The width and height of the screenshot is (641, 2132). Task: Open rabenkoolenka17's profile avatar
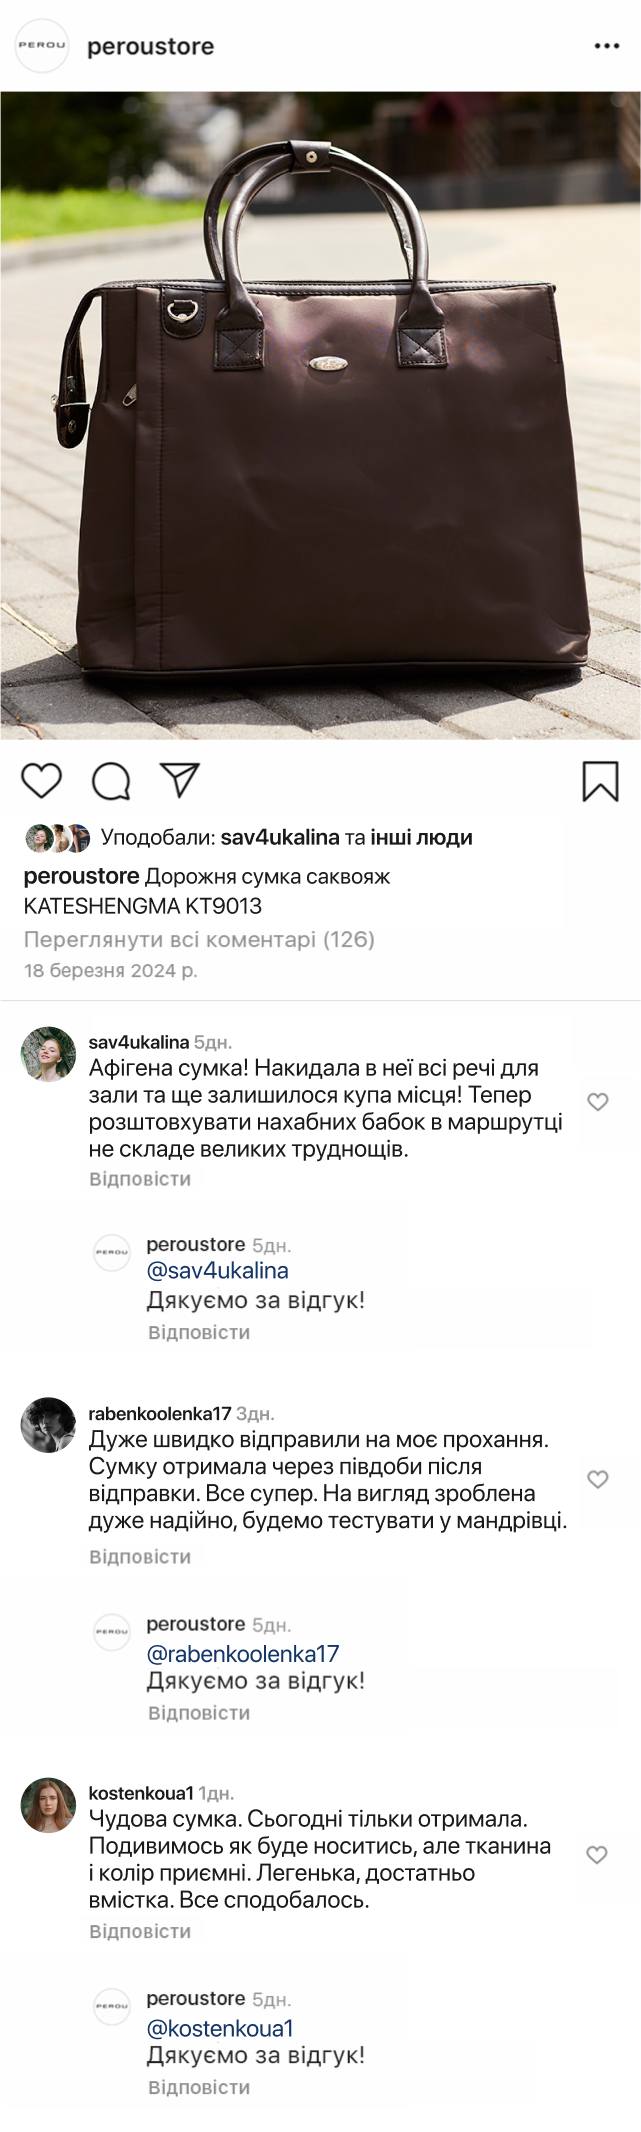[48, 1425]
